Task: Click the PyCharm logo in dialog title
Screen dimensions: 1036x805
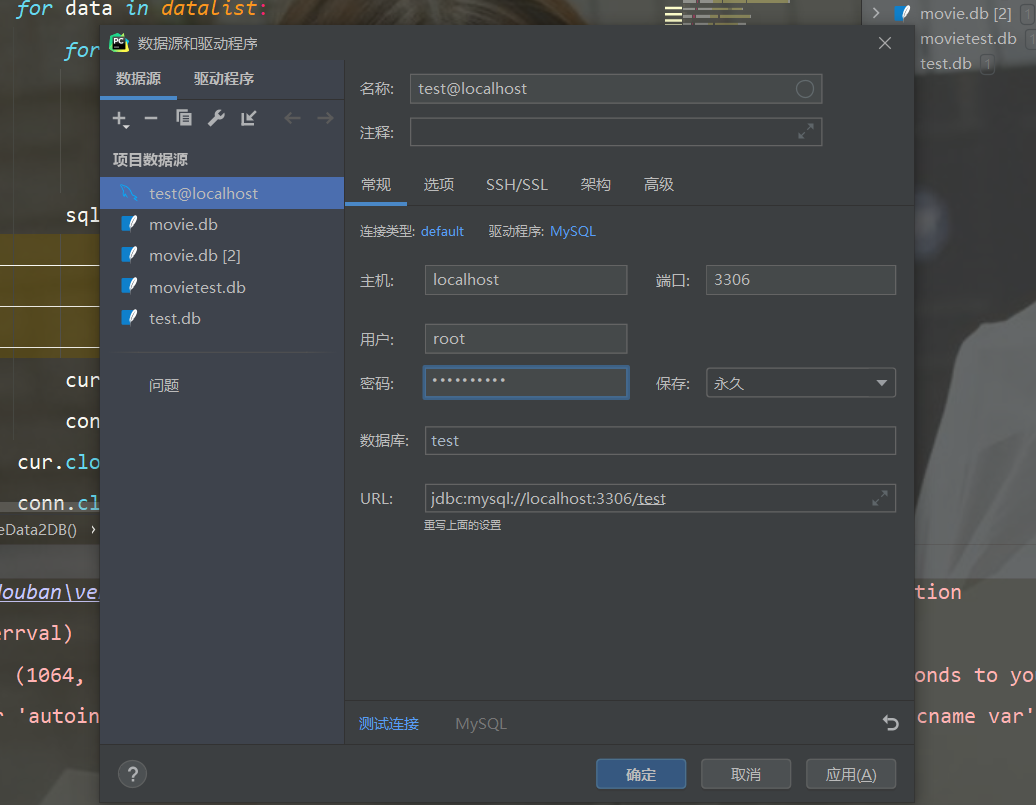Action: (x=119, y=43)
